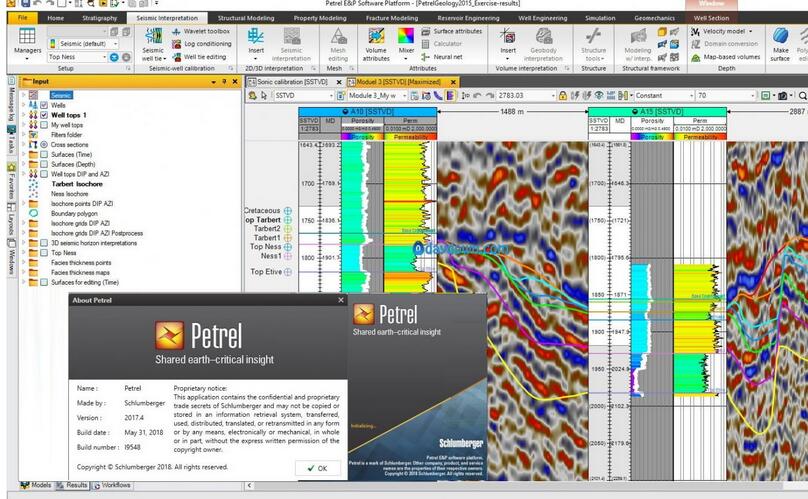Screen dimensions: 808x499
Task: Switch to the Models pane tab
Action: [x=36, y=485]
